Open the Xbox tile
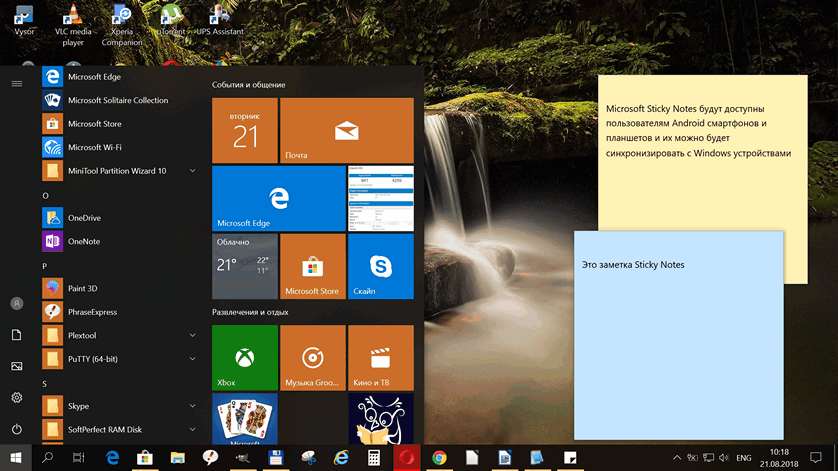The width and height of the screenshot is (838, 471). click(245, 358)
